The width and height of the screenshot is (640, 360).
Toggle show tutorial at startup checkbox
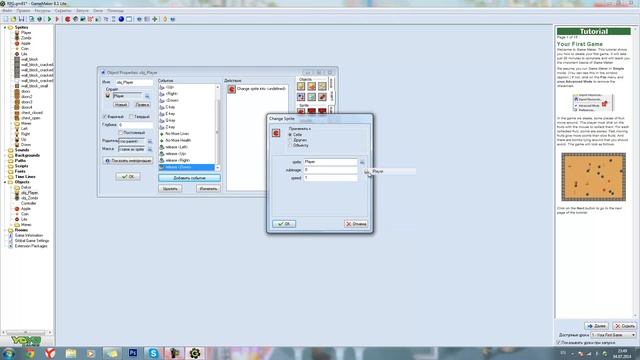pyautogui.click(x=559, y=342)
